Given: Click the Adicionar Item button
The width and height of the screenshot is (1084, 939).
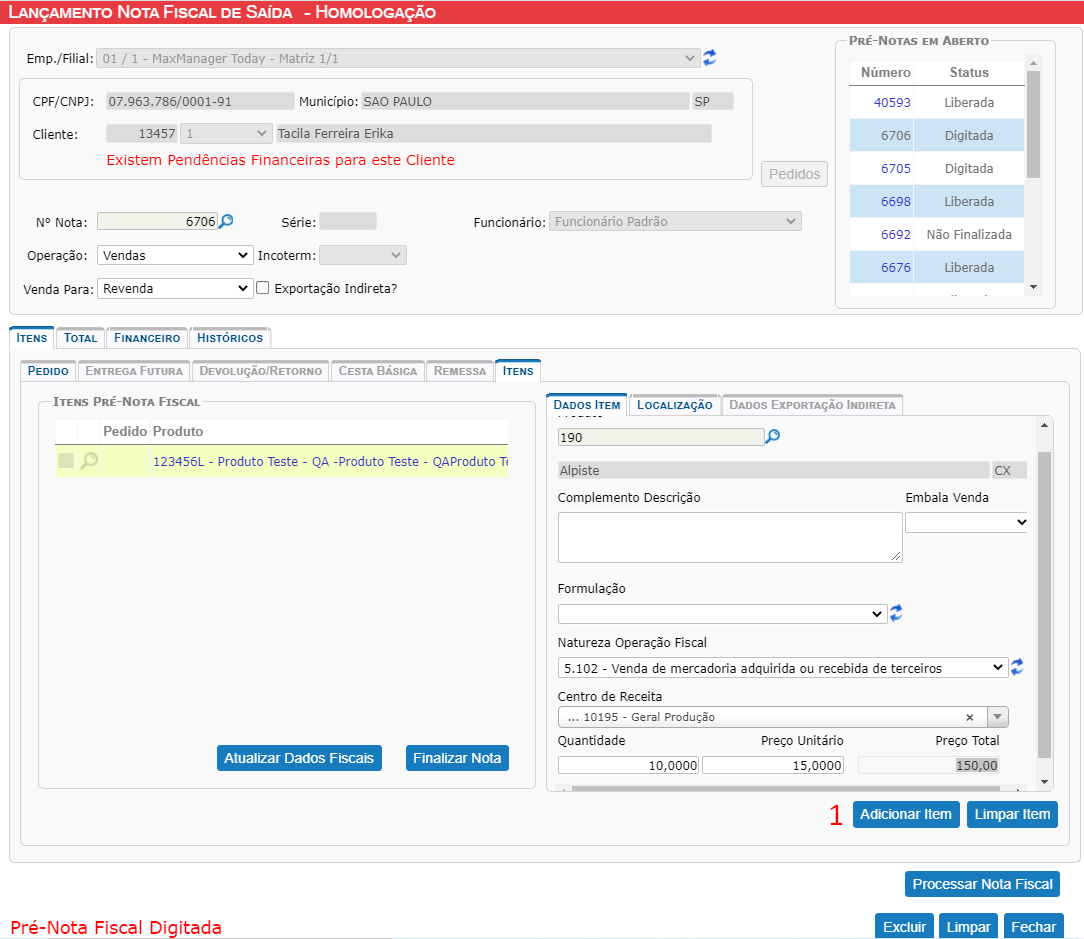Looking at the screenshot, I should [906, 815].
